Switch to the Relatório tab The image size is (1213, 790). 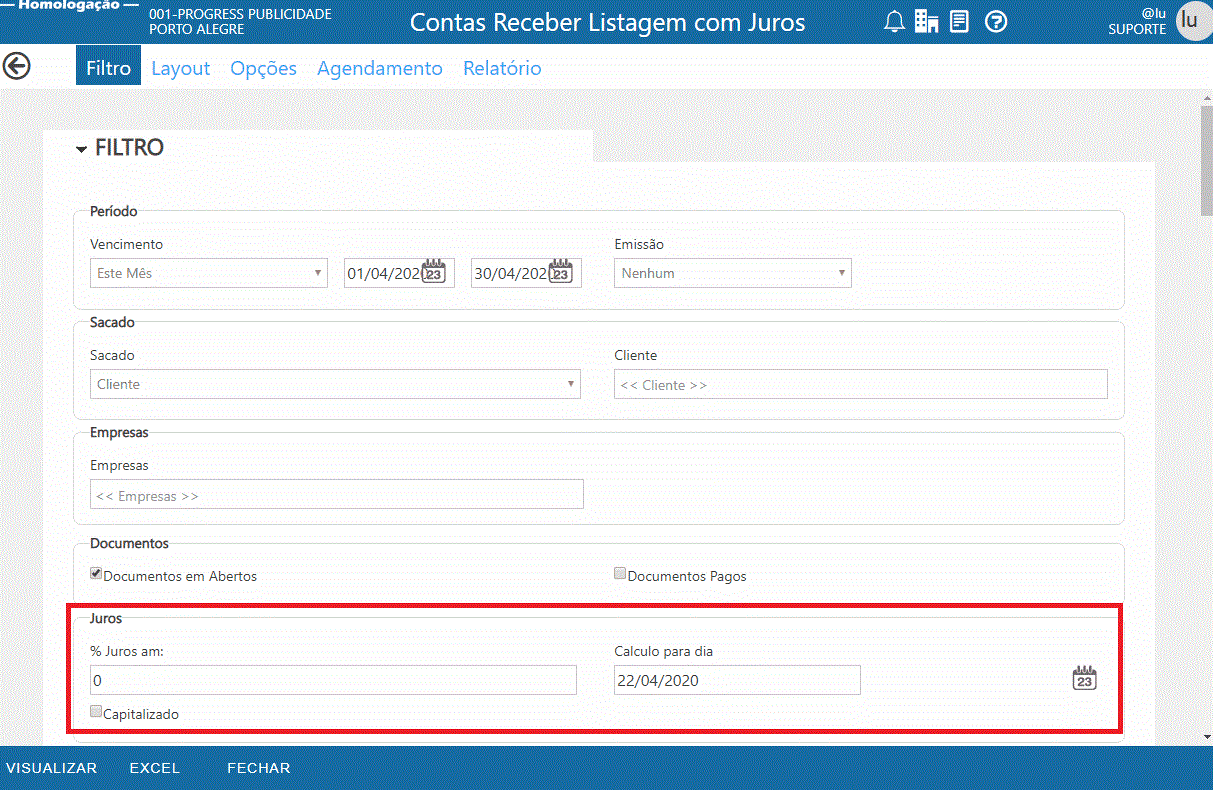[502, 68]
